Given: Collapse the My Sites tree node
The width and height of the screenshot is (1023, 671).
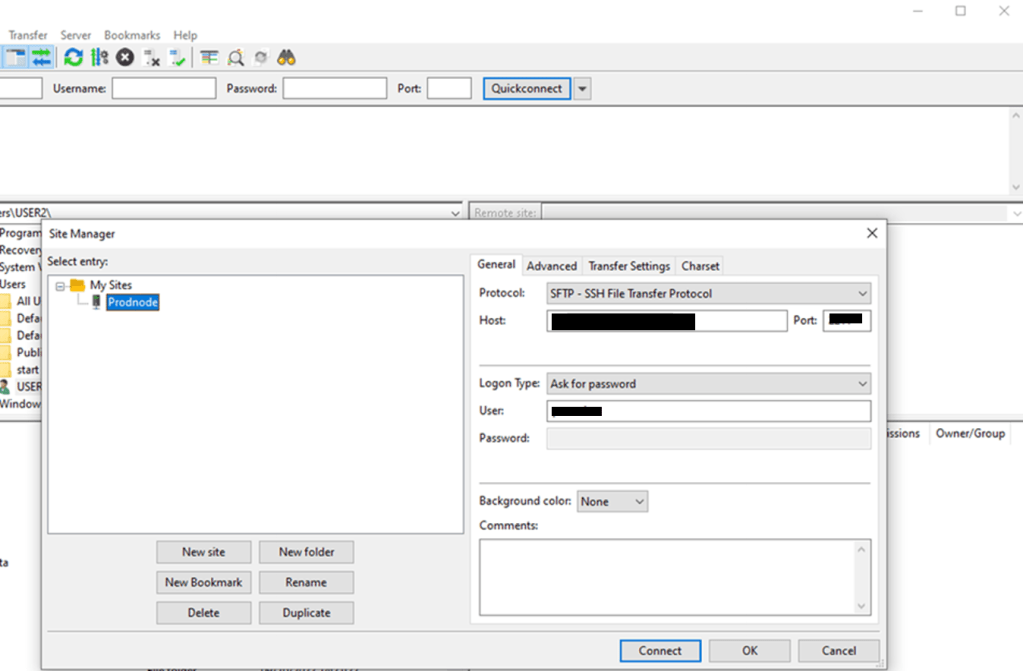Looking at the screenshot, I should (x=61, y=286).
